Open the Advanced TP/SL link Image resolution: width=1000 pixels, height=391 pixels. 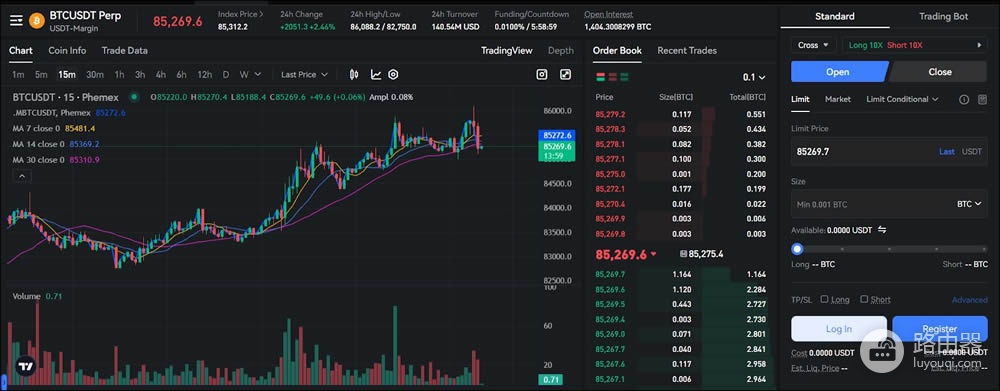tap(969, 300)
